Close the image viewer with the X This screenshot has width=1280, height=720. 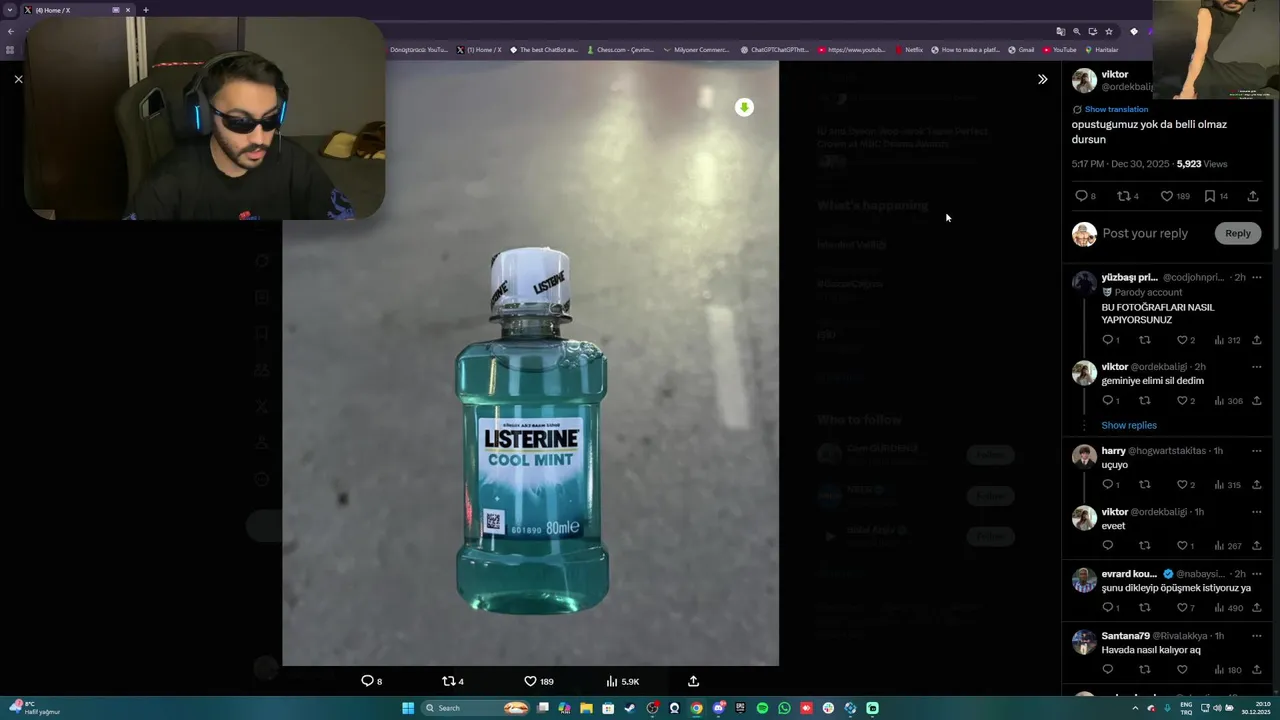pos(18,79)
